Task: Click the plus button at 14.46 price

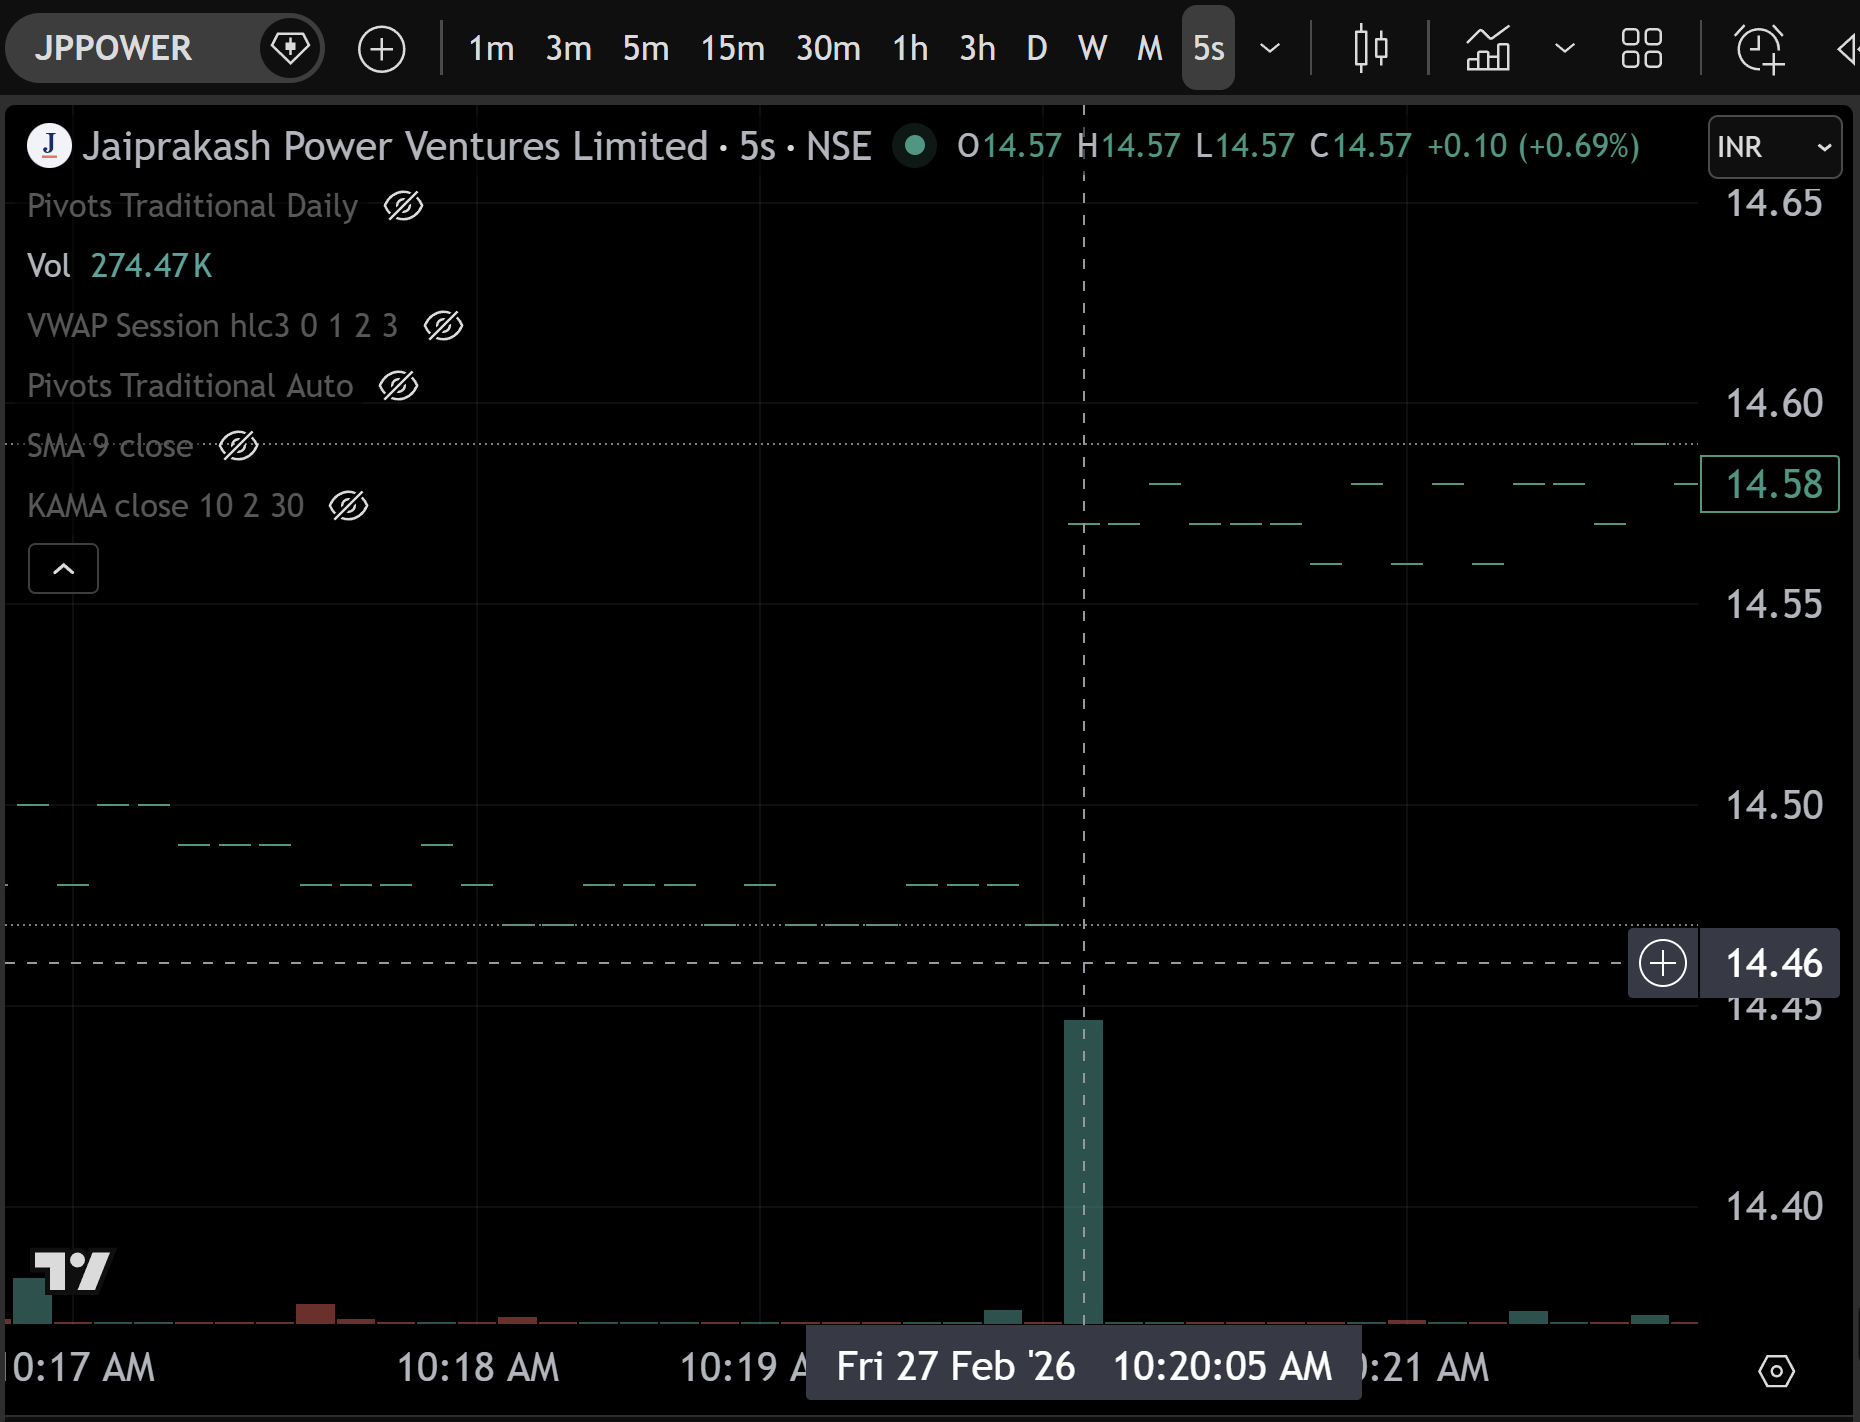Action: 1662,963
